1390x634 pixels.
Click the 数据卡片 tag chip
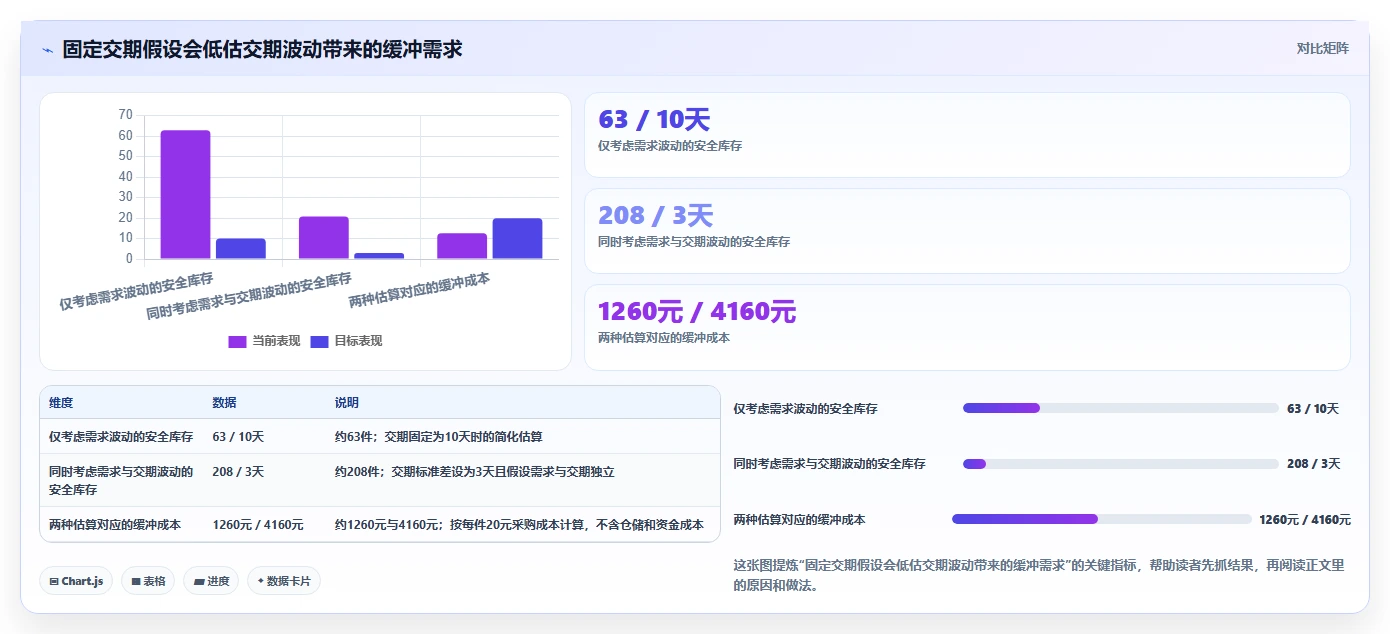284,581
